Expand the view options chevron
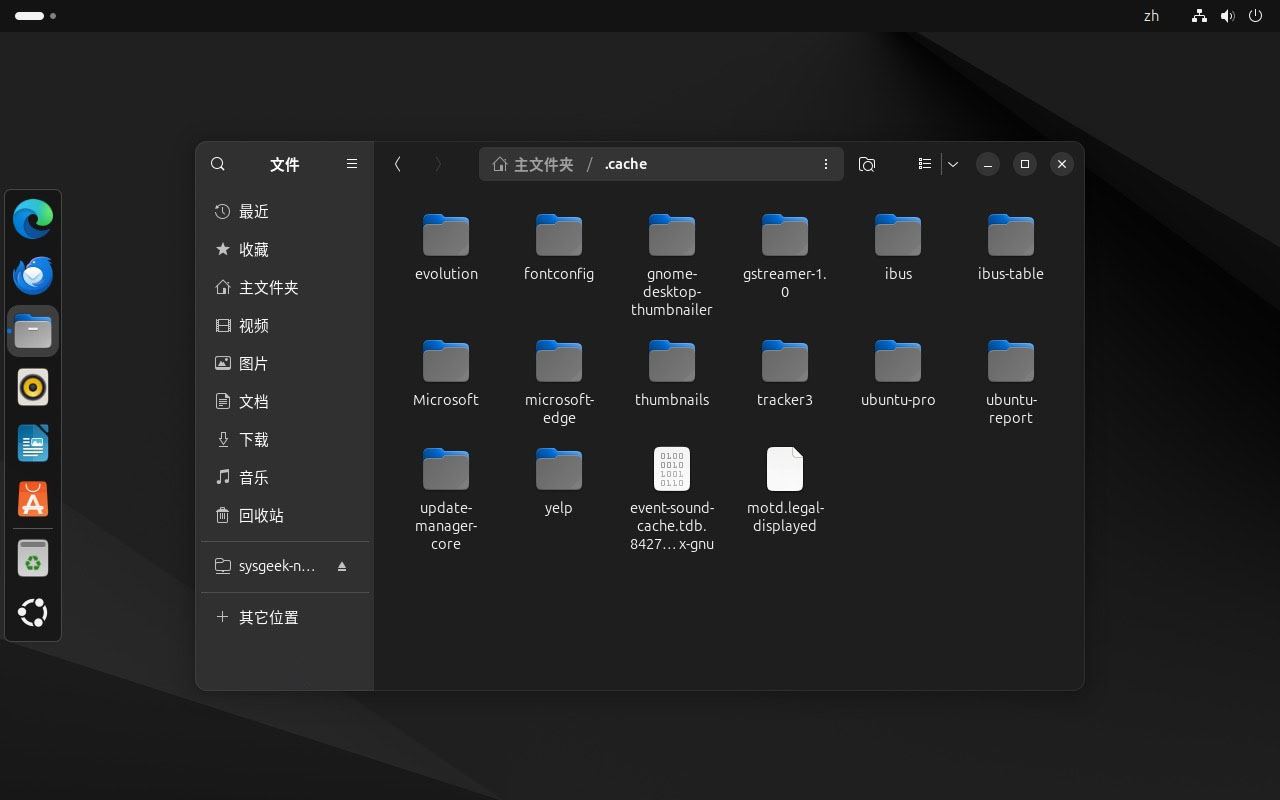The image size is (1280, 800). (x=952, y=164)
